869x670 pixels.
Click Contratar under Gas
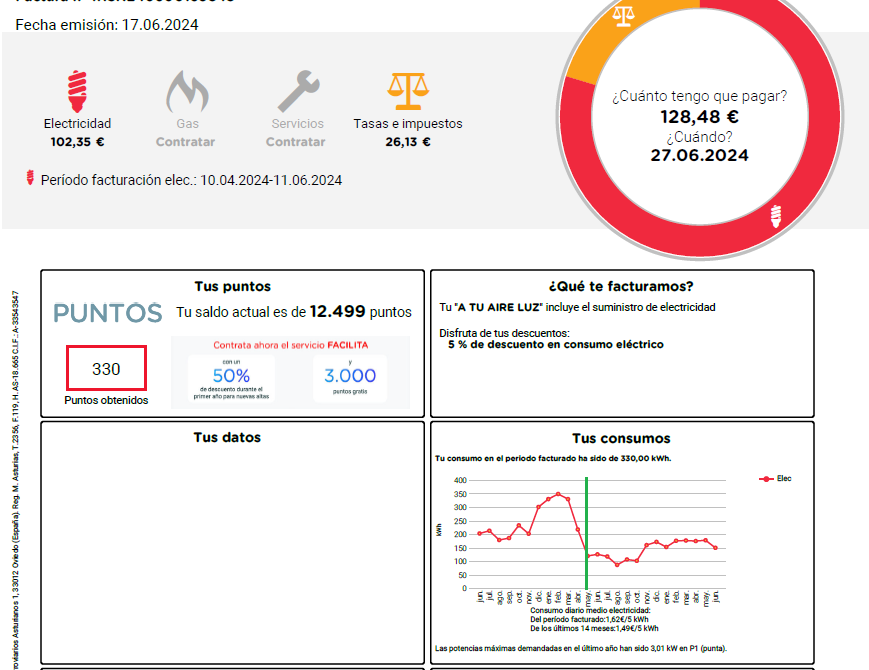185,142
